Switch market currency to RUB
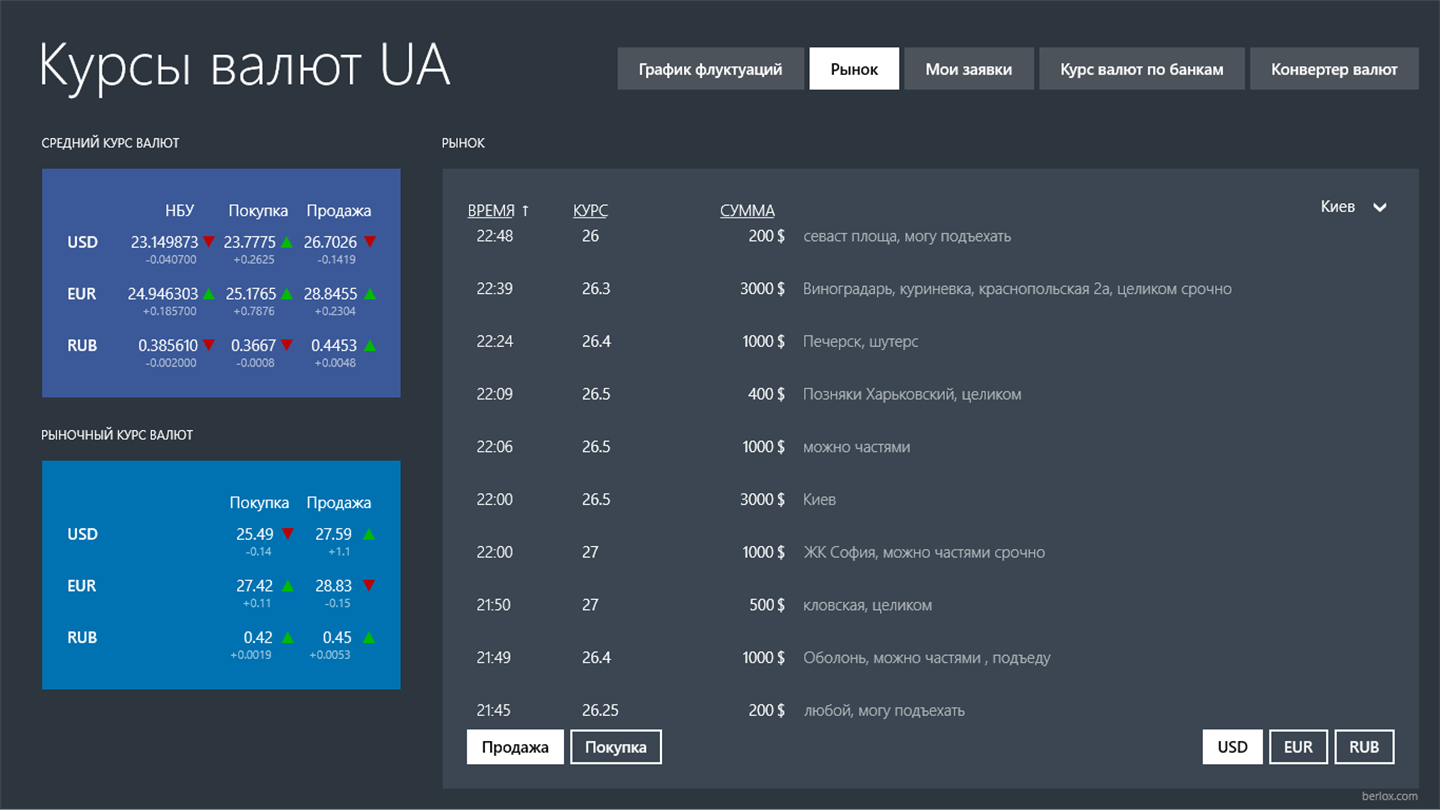This screenshot has width=1440, height=810. pyautogui.click(x=1364, y=747)
